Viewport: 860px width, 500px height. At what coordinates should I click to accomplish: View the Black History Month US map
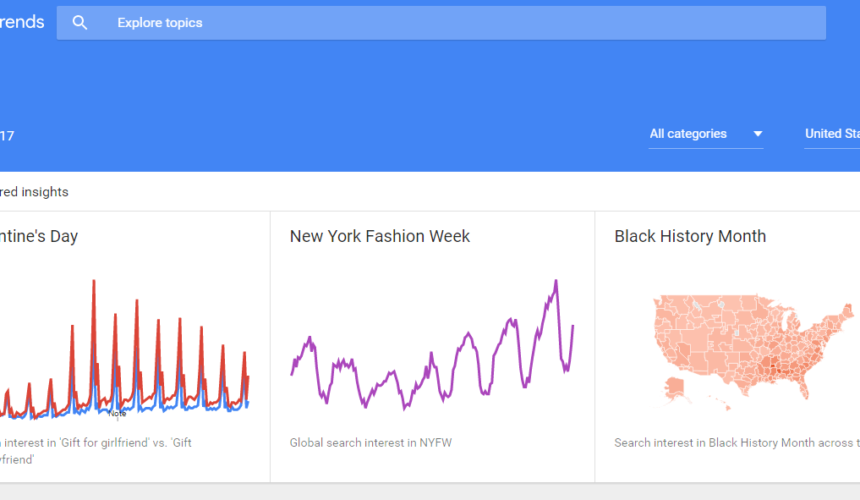coord(754,352)
